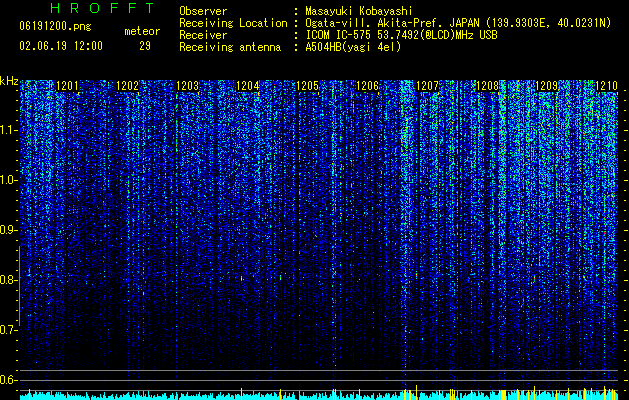Click the meteor count label

tap(142, 31)
